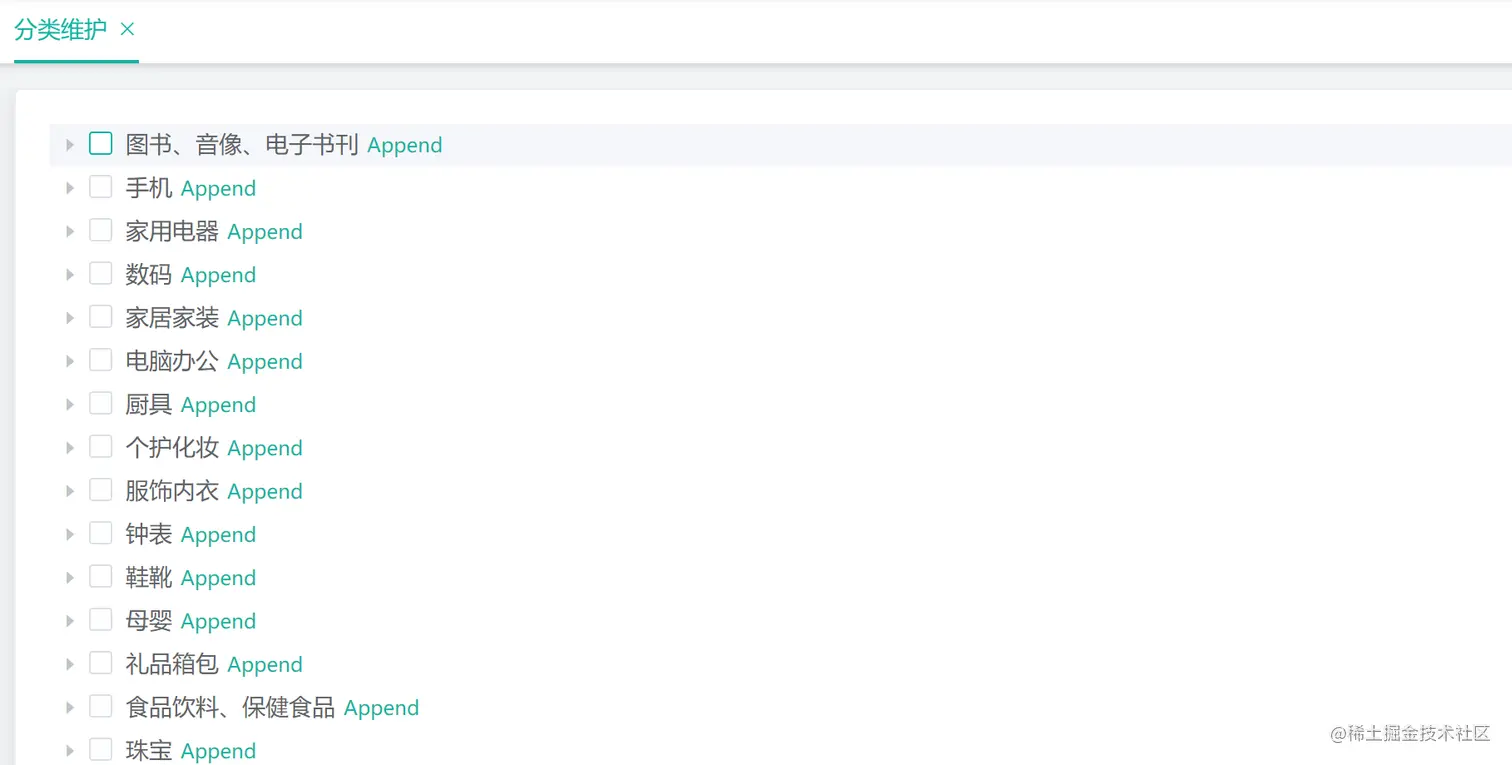The width and height of the screenshot is (1512, 765).
Task: Expand the 家用电器 category node
Action: [70, 231]
